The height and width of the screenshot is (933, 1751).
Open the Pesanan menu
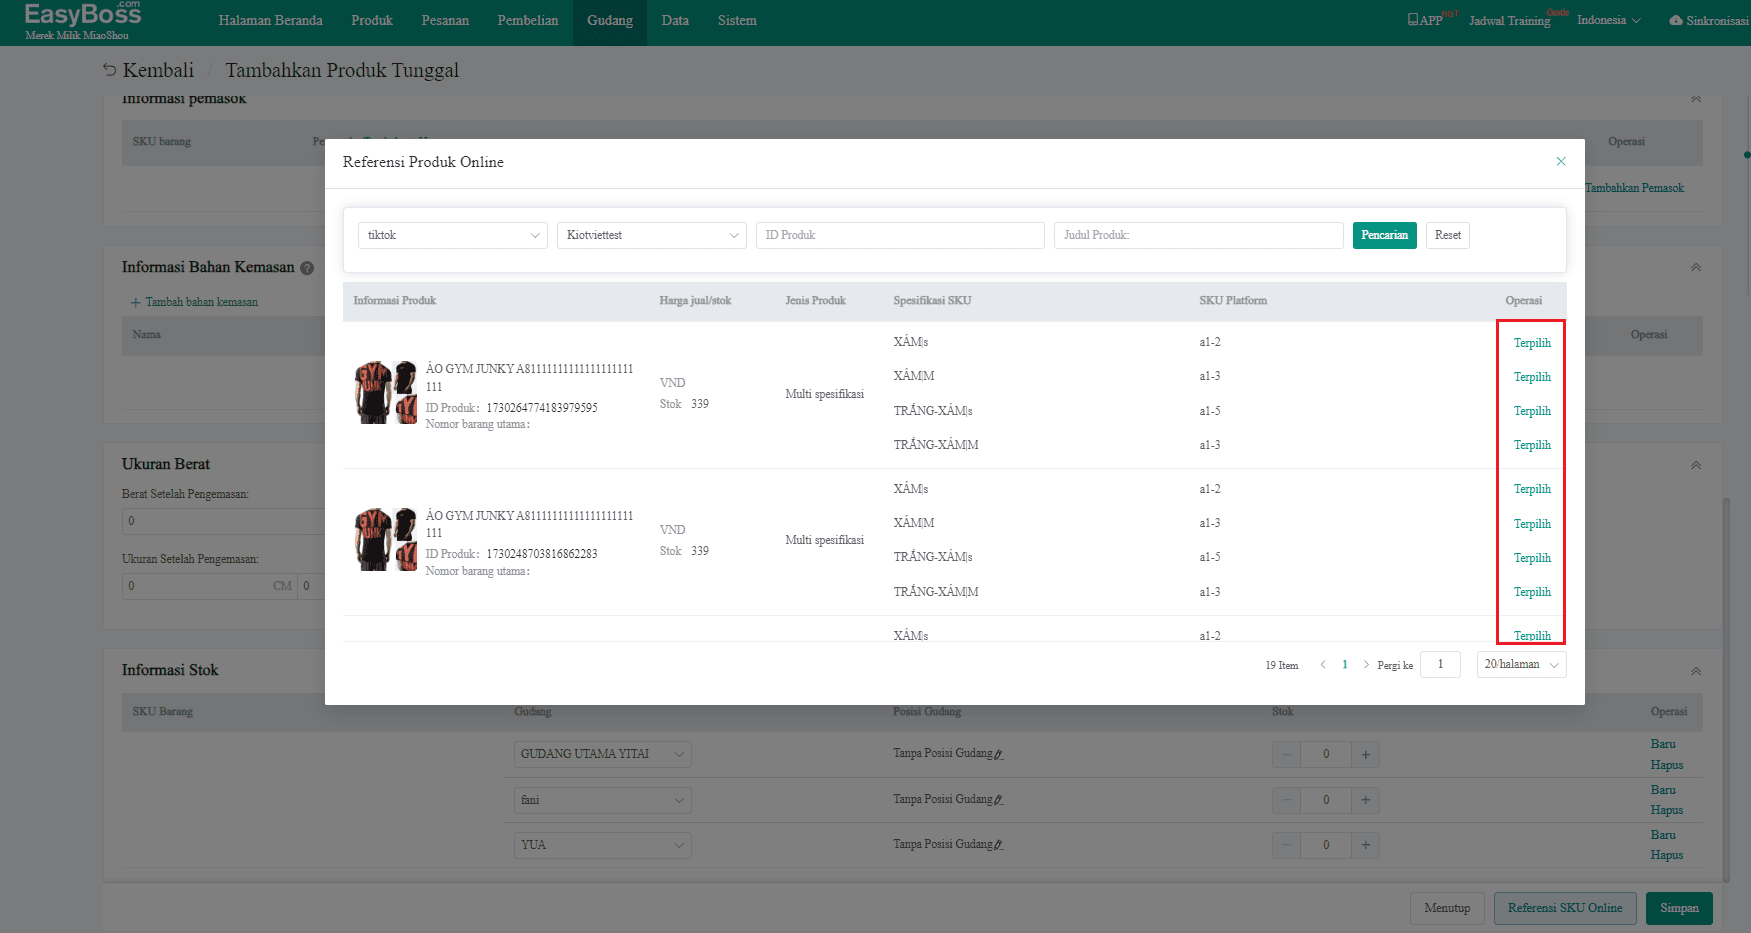[445, 21]
